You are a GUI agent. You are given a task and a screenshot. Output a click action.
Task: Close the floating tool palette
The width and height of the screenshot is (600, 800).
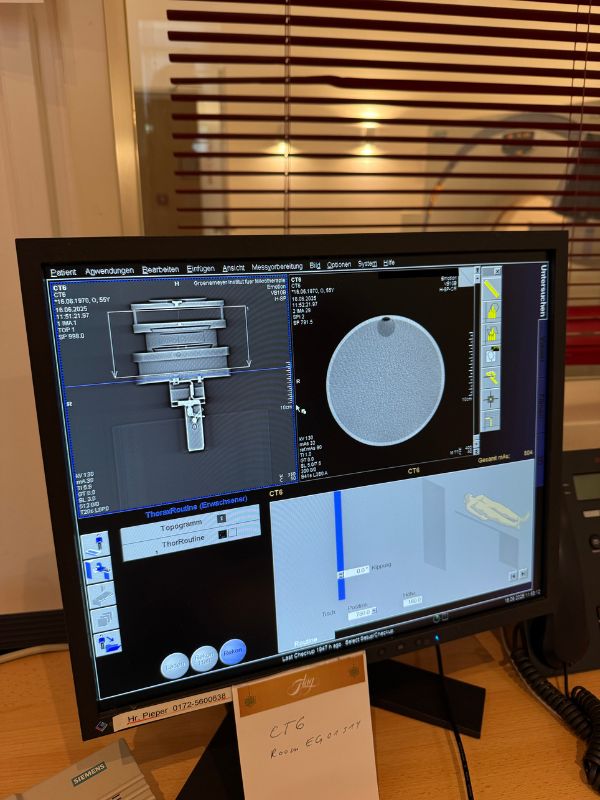(x=497, y=271)
